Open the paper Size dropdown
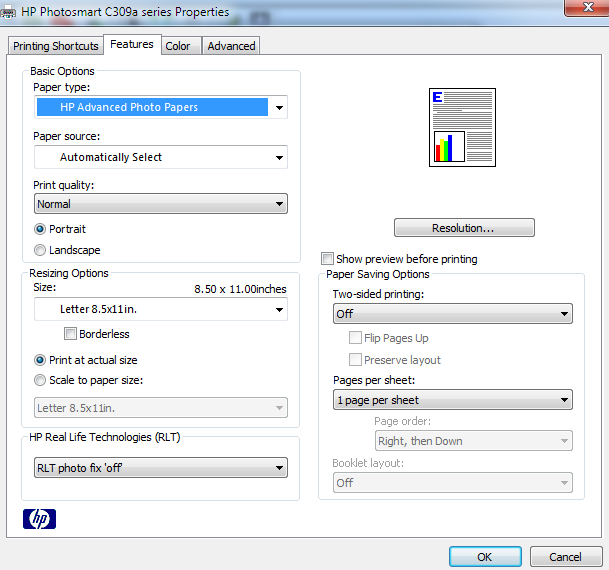Image resolution: width=609 pixels, height=570 pixels. pyautogui.click(x=161, y=309)
